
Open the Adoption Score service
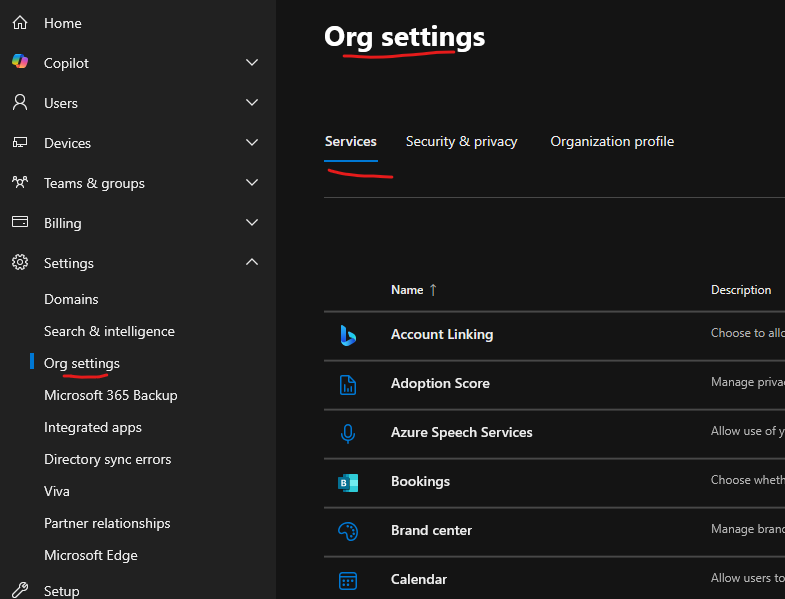click(x=440, y=383)
